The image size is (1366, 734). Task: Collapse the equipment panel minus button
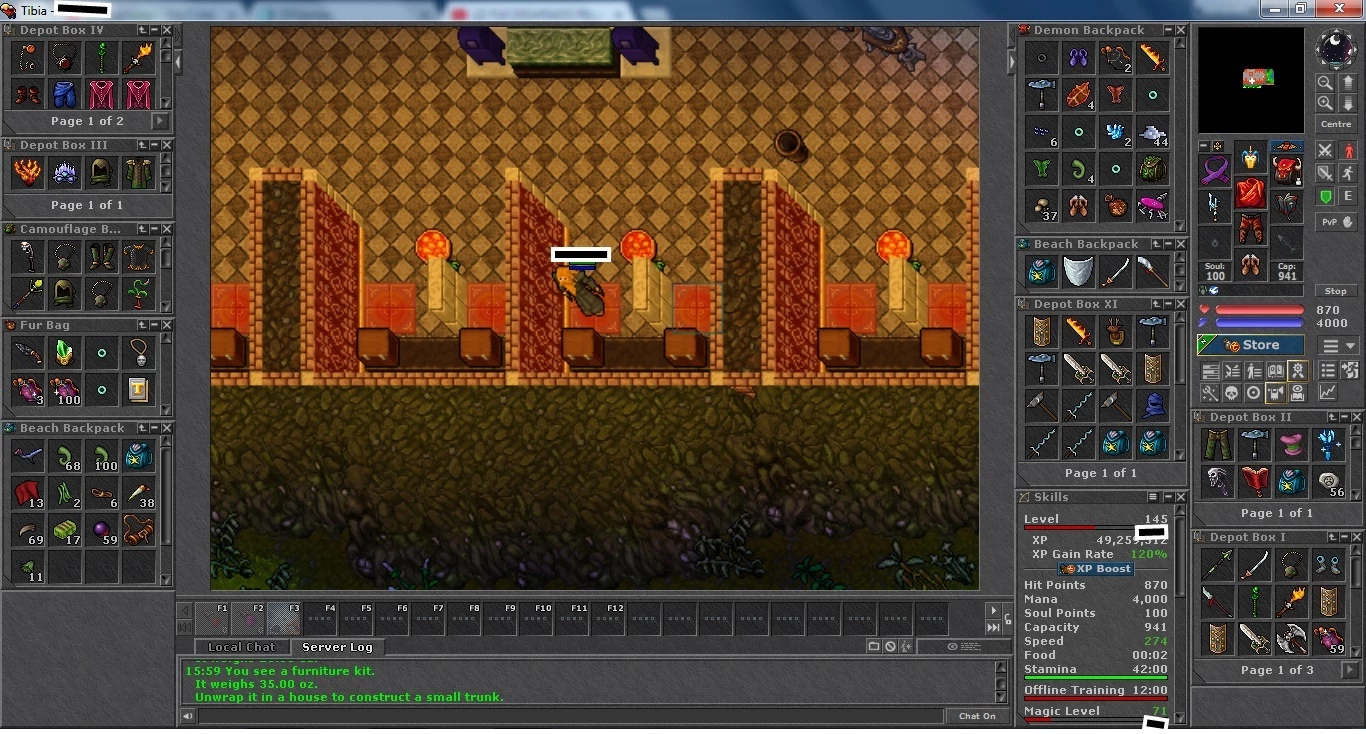pos(1204,147)
